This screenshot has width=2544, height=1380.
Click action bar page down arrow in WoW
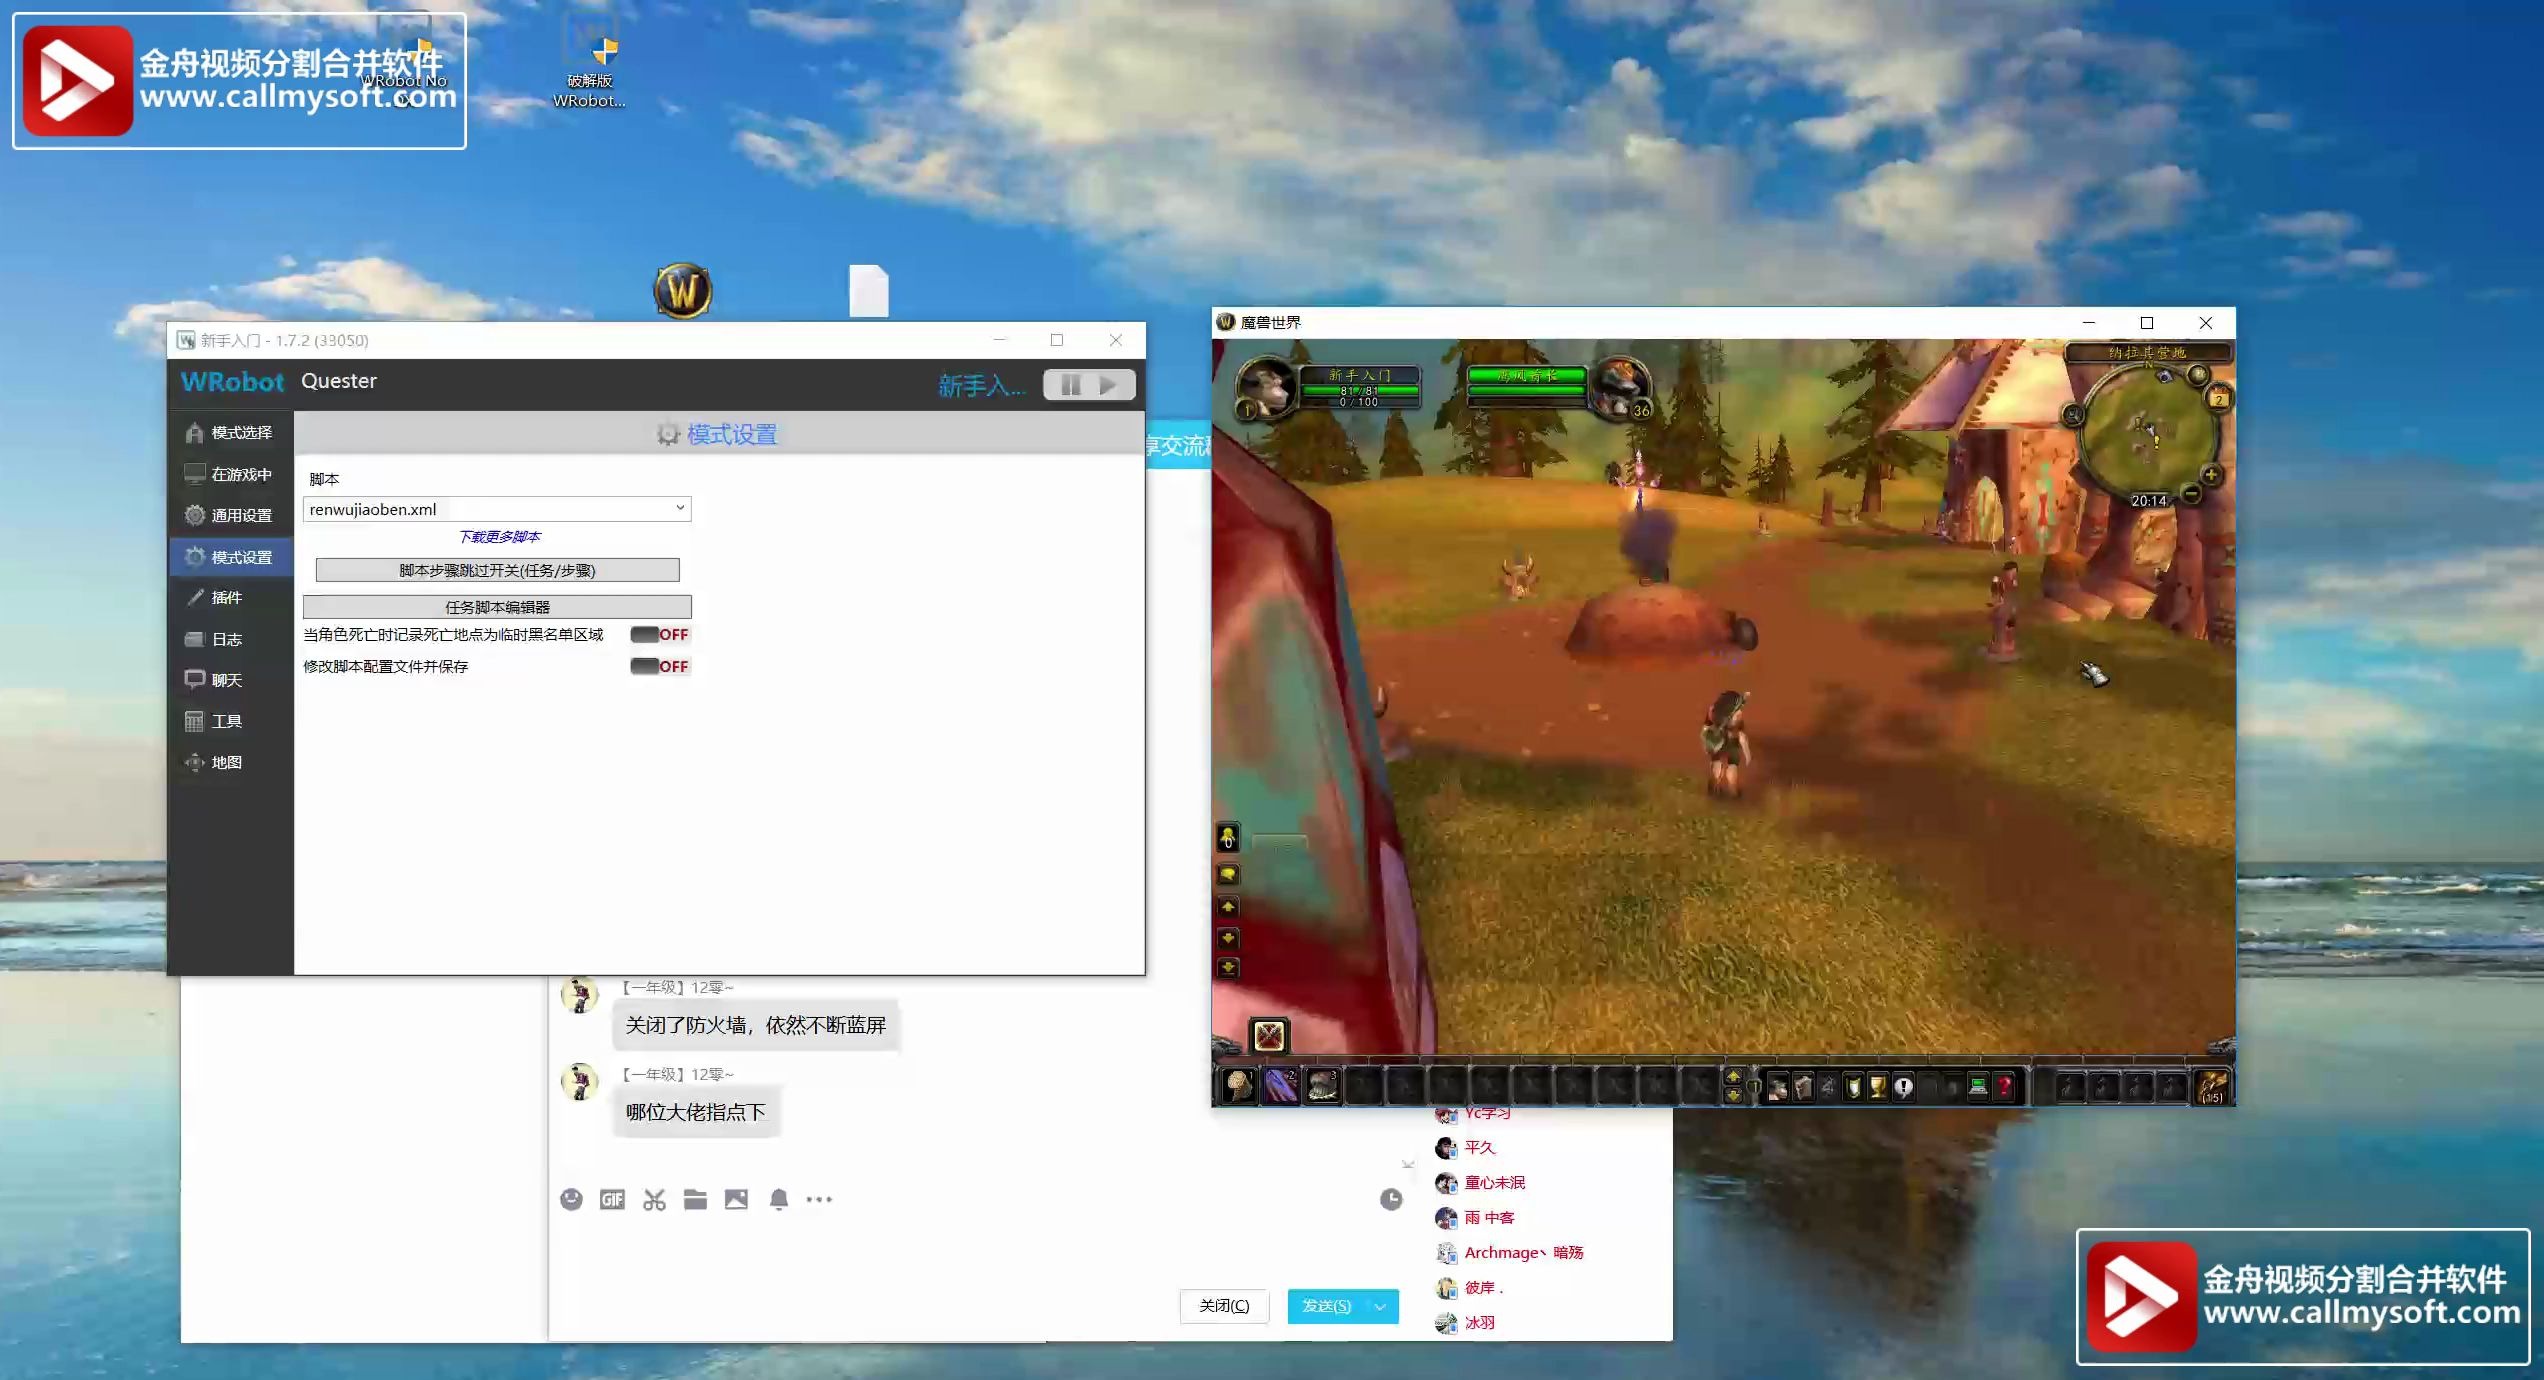[x=1733, y=1096]
